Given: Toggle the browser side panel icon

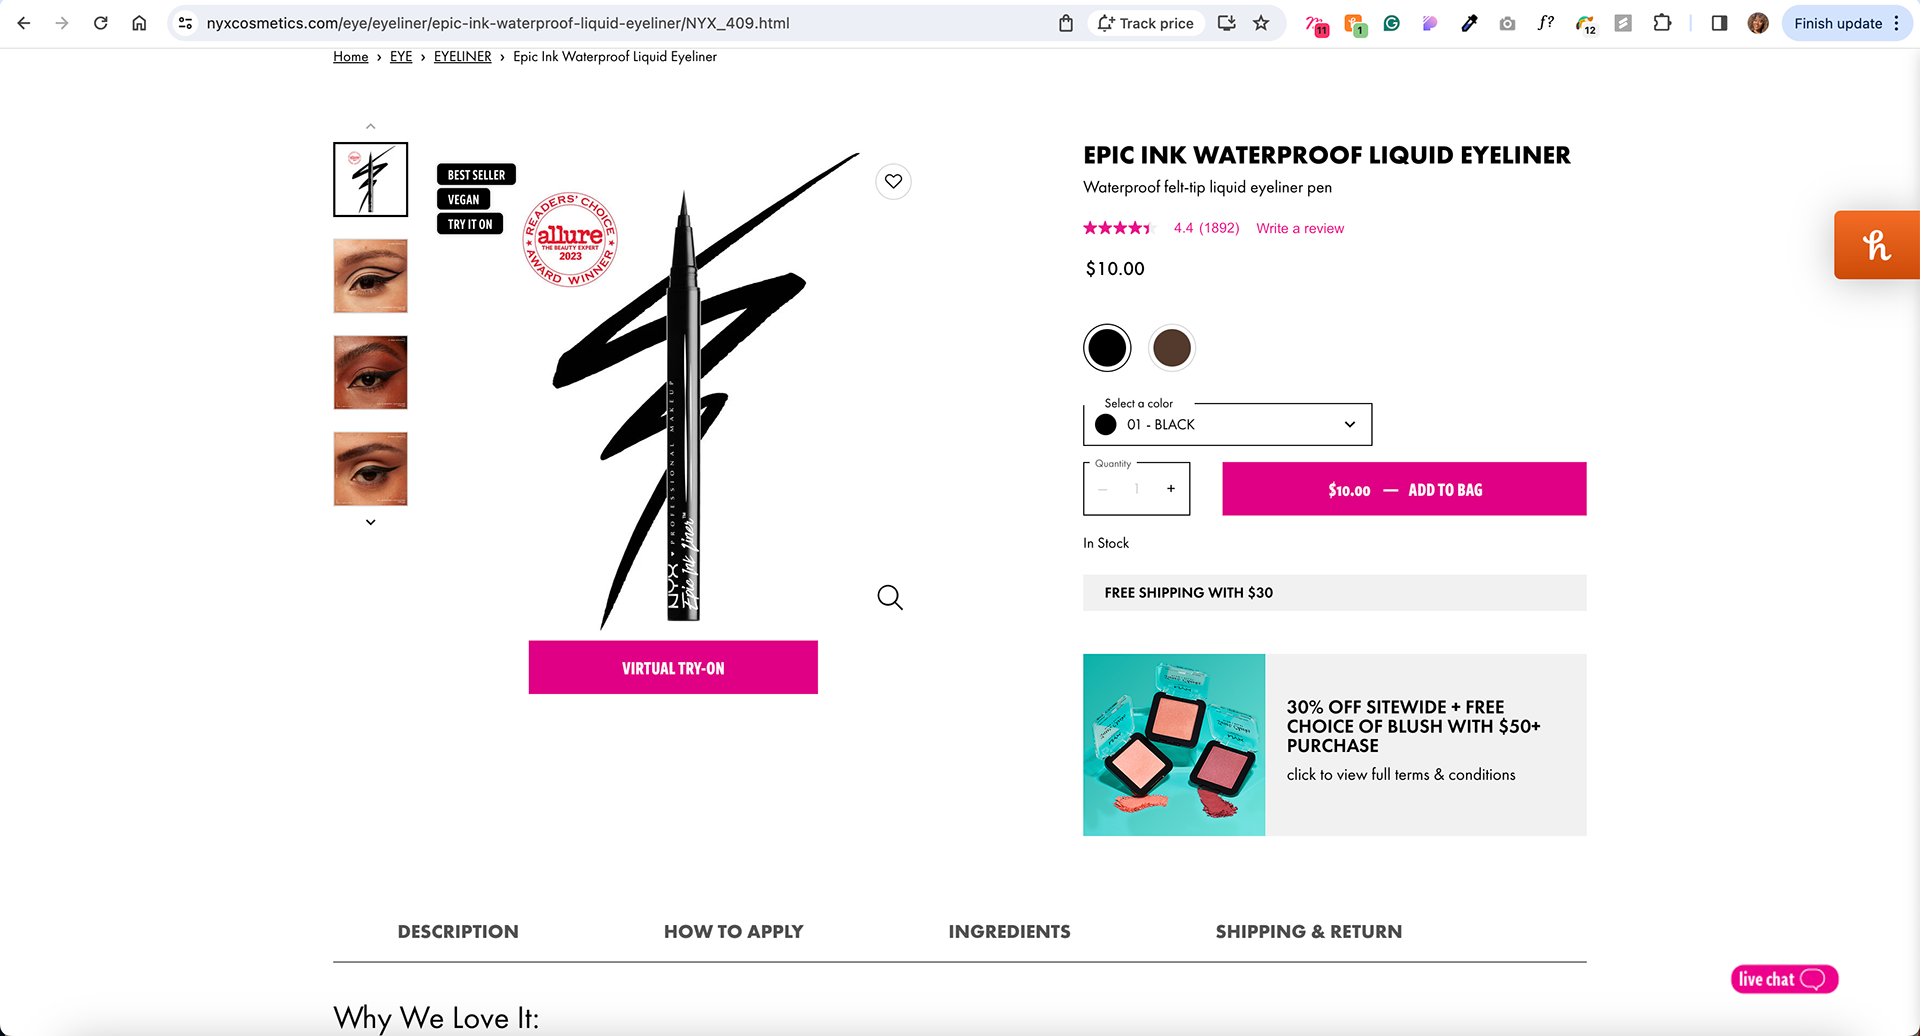Looking at the screenshot, I should click(1719, 23).
